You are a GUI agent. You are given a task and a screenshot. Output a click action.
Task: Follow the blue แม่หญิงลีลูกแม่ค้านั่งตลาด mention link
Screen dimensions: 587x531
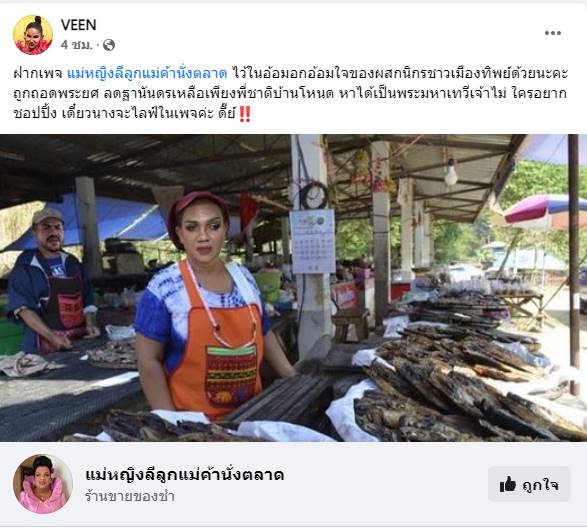click(147, 73)
